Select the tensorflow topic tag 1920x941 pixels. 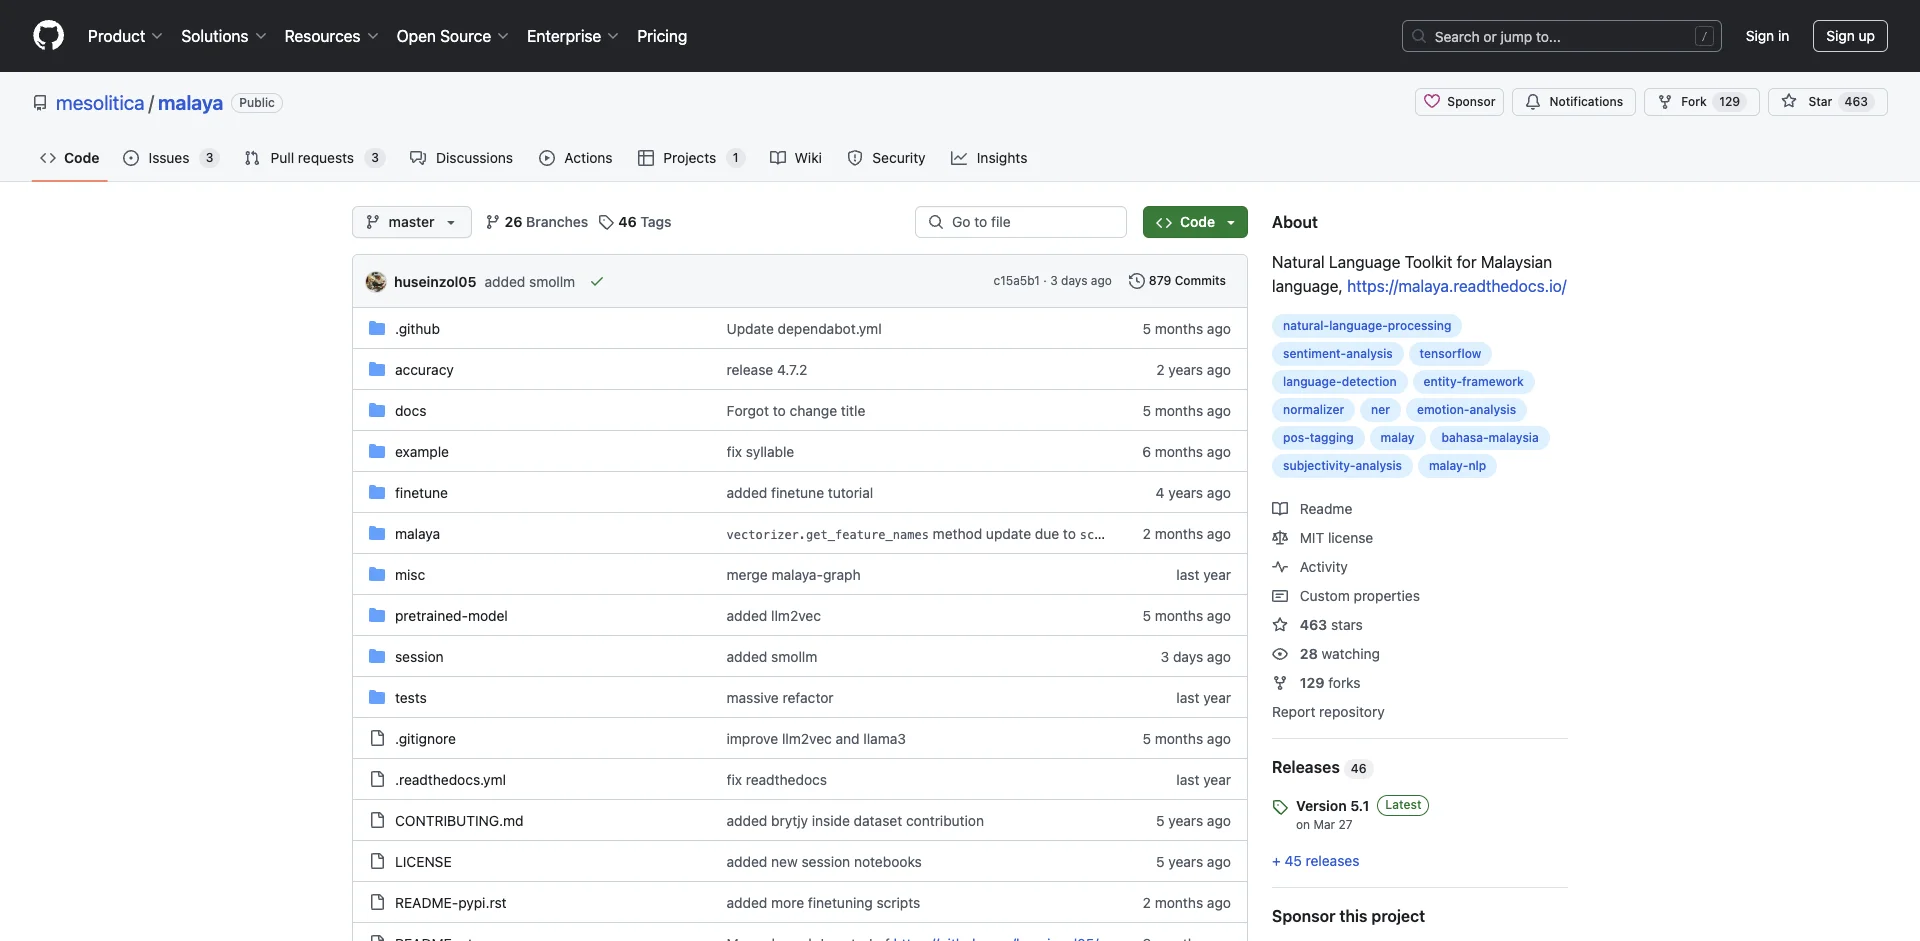pos(1450,354)
